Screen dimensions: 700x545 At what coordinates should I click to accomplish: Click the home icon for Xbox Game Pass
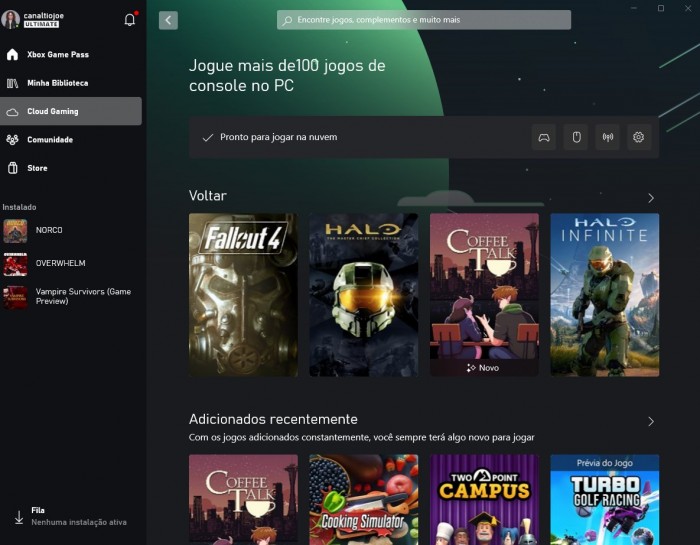12,54
